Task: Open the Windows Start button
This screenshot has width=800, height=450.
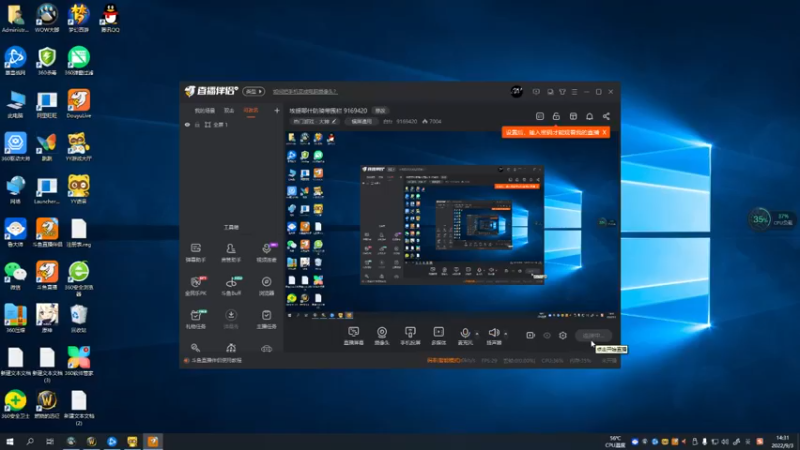Action: pos(10,441)
